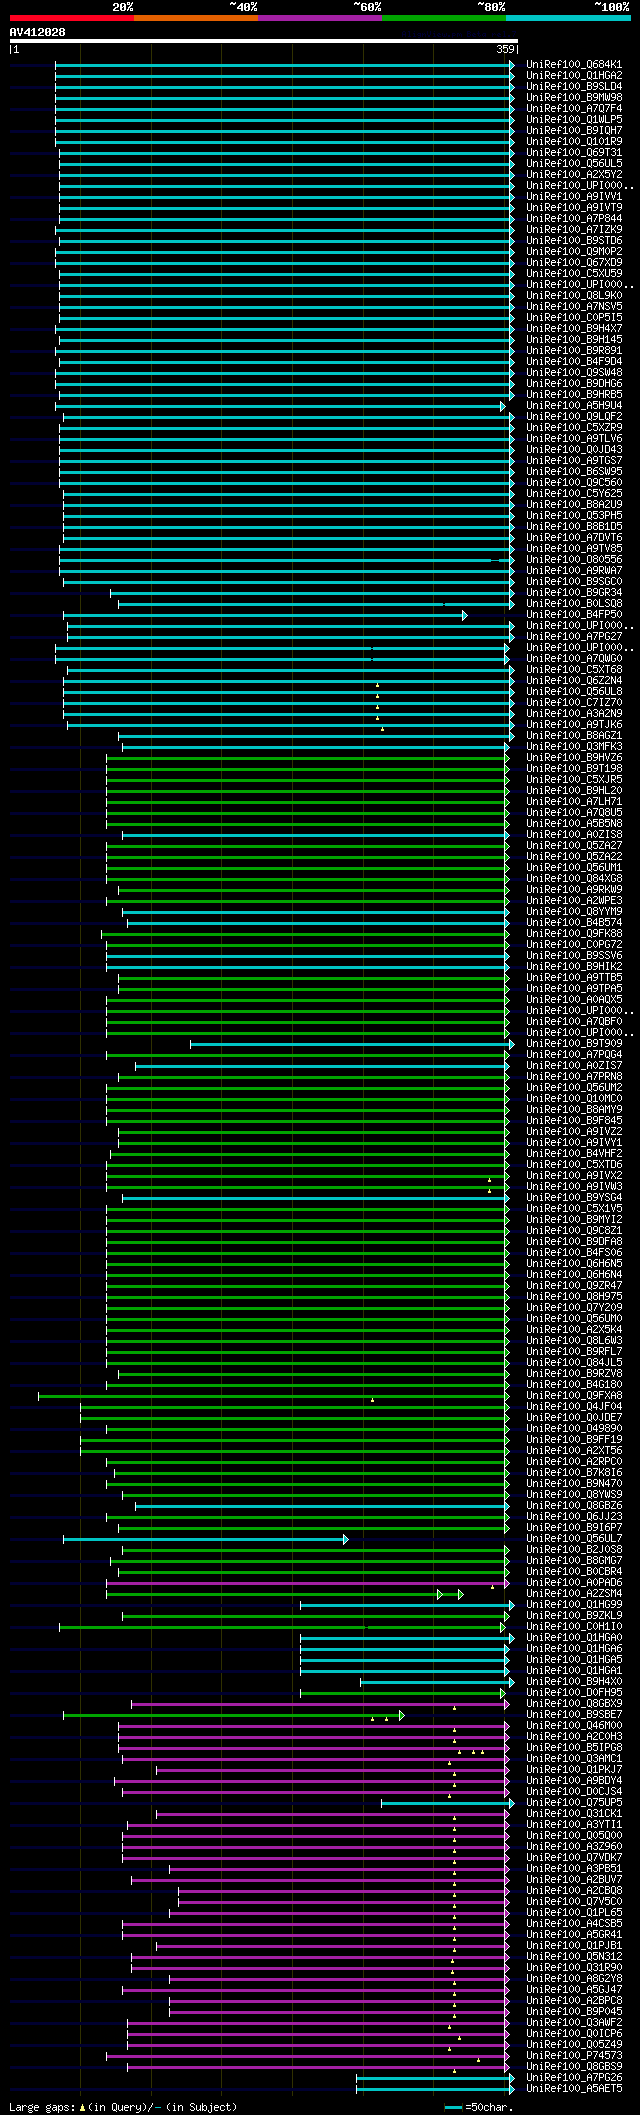This screenshot has height=2115, width=640.
Task: Select UniRef100_C0P5I5 label
Action: click(x=574, y=317)
